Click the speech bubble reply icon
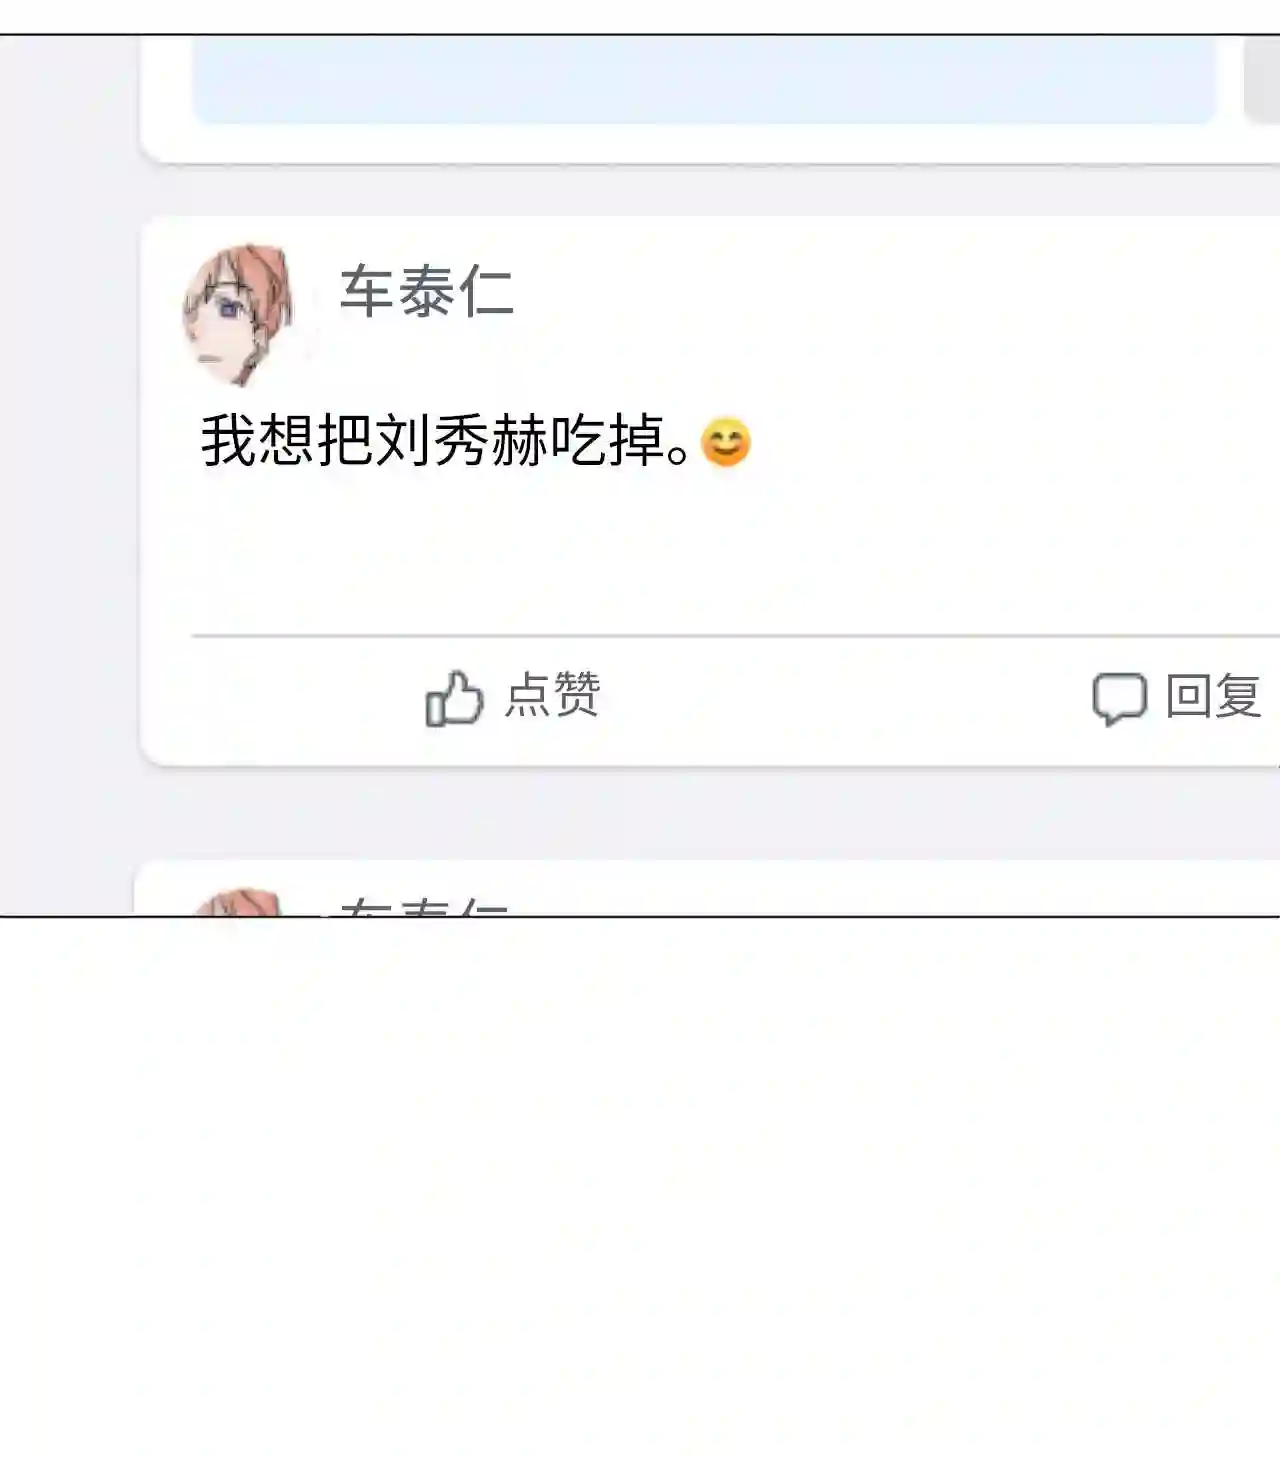Viewport: 1280px width, 1457px height. tap(1119, 698)
